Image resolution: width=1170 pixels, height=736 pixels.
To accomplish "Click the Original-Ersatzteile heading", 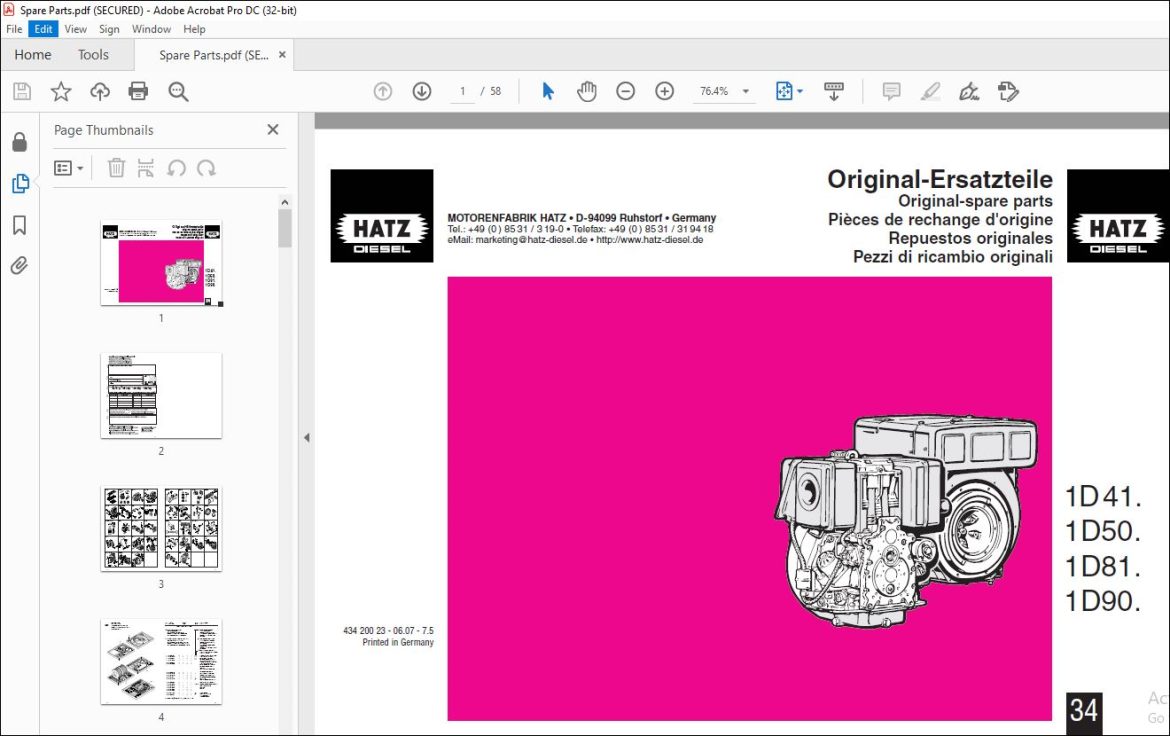I will 939,179.
